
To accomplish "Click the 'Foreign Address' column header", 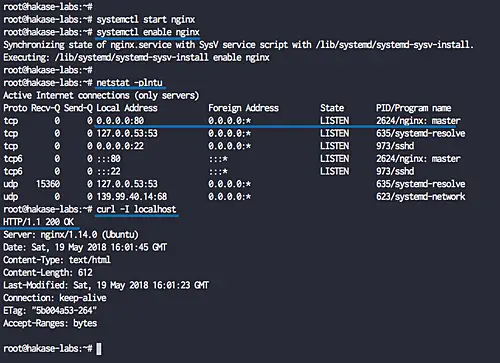I will [243, 108].
